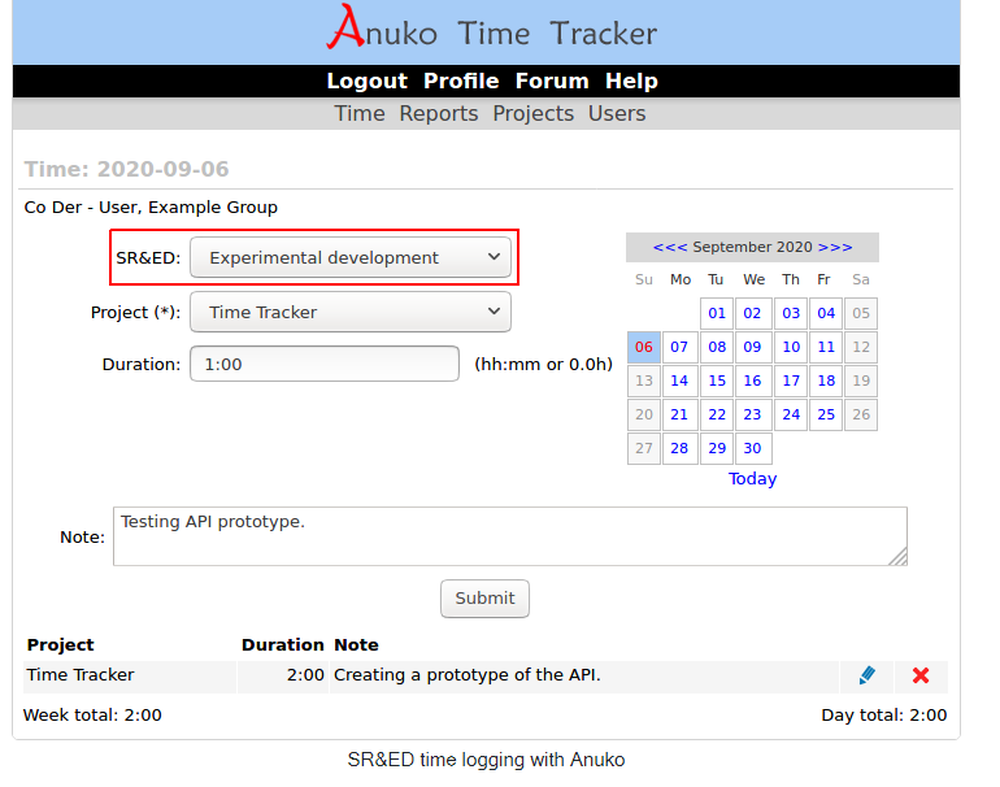Select September 19 in the calendar
The height and width of the screenshot is (787, 1000).
[861, 381]
